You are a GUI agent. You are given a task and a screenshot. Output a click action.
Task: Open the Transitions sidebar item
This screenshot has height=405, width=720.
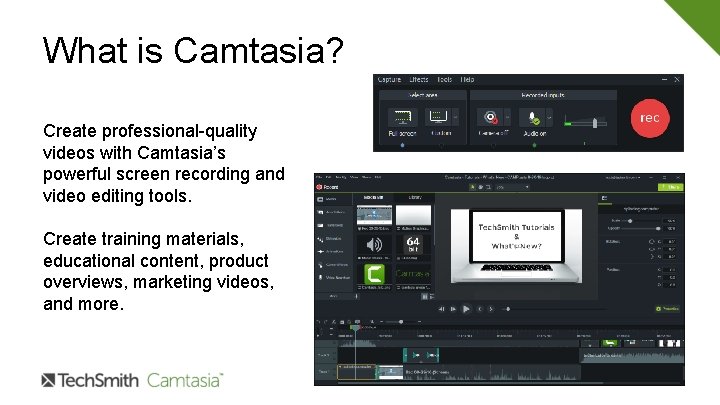click(x=331, y=225)
